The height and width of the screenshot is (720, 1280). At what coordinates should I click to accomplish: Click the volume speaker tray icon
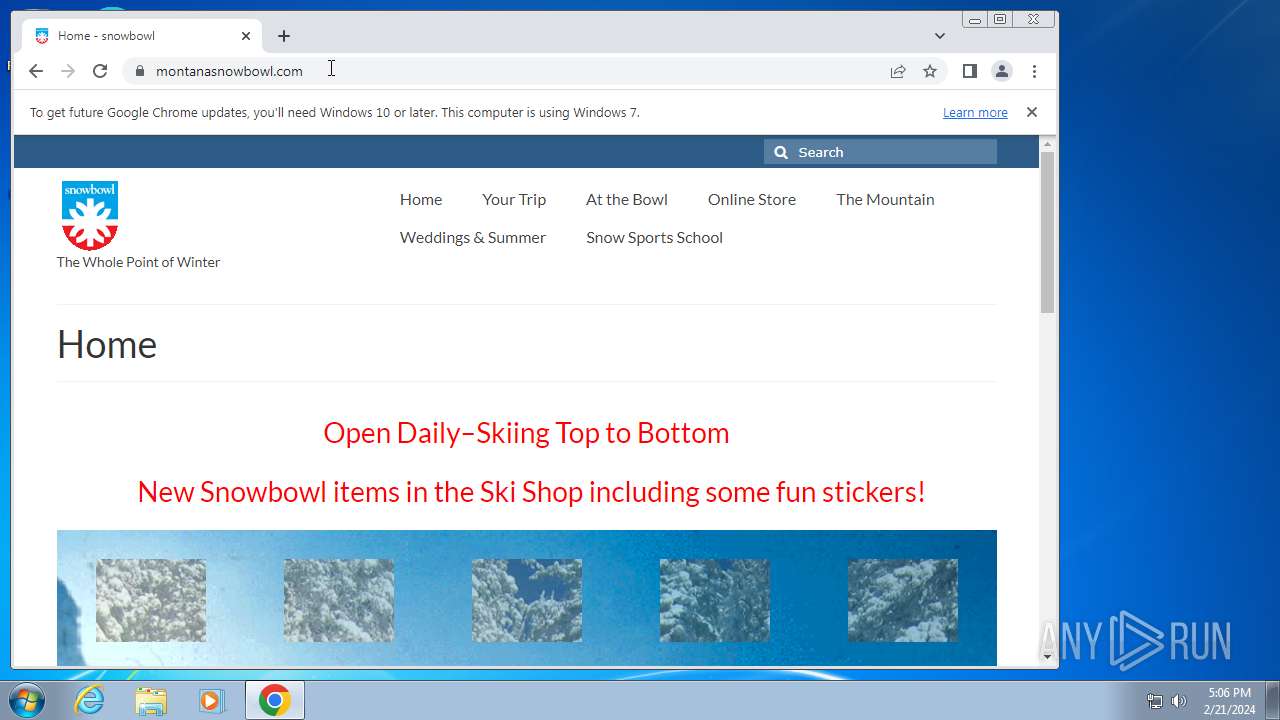click(1179, 701)
